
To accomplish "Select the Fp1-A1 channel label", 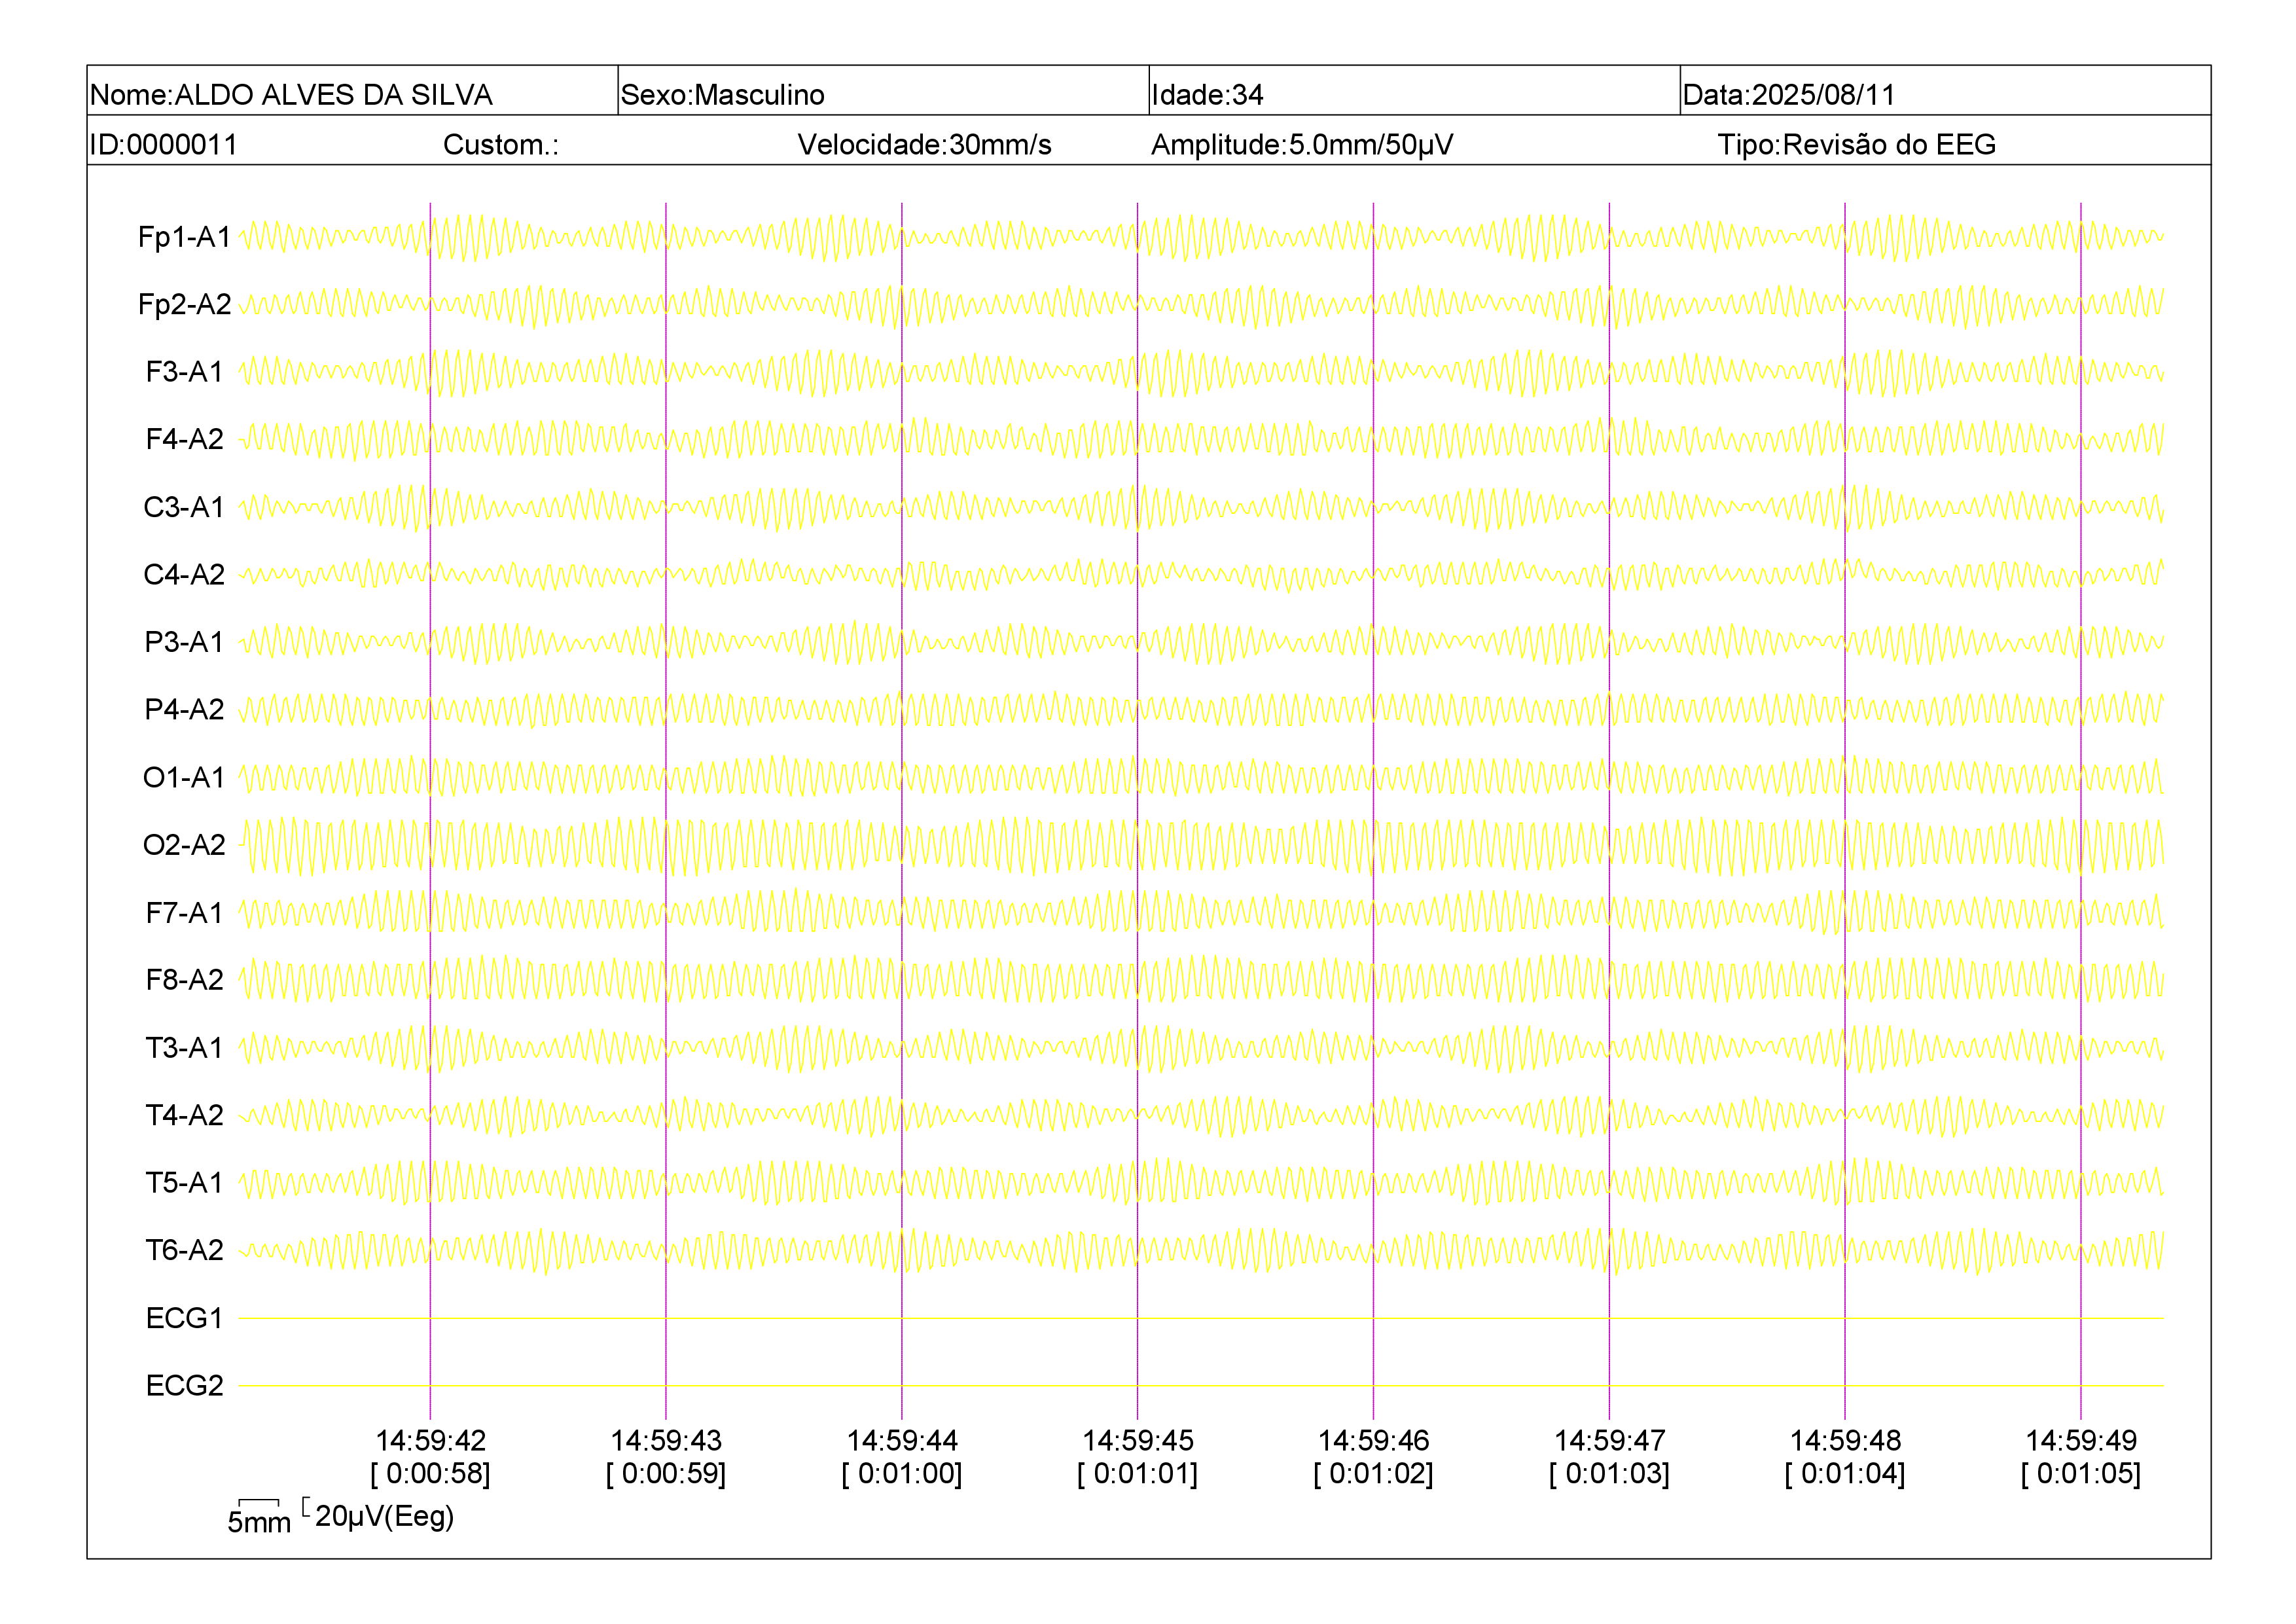I will 184,237.
